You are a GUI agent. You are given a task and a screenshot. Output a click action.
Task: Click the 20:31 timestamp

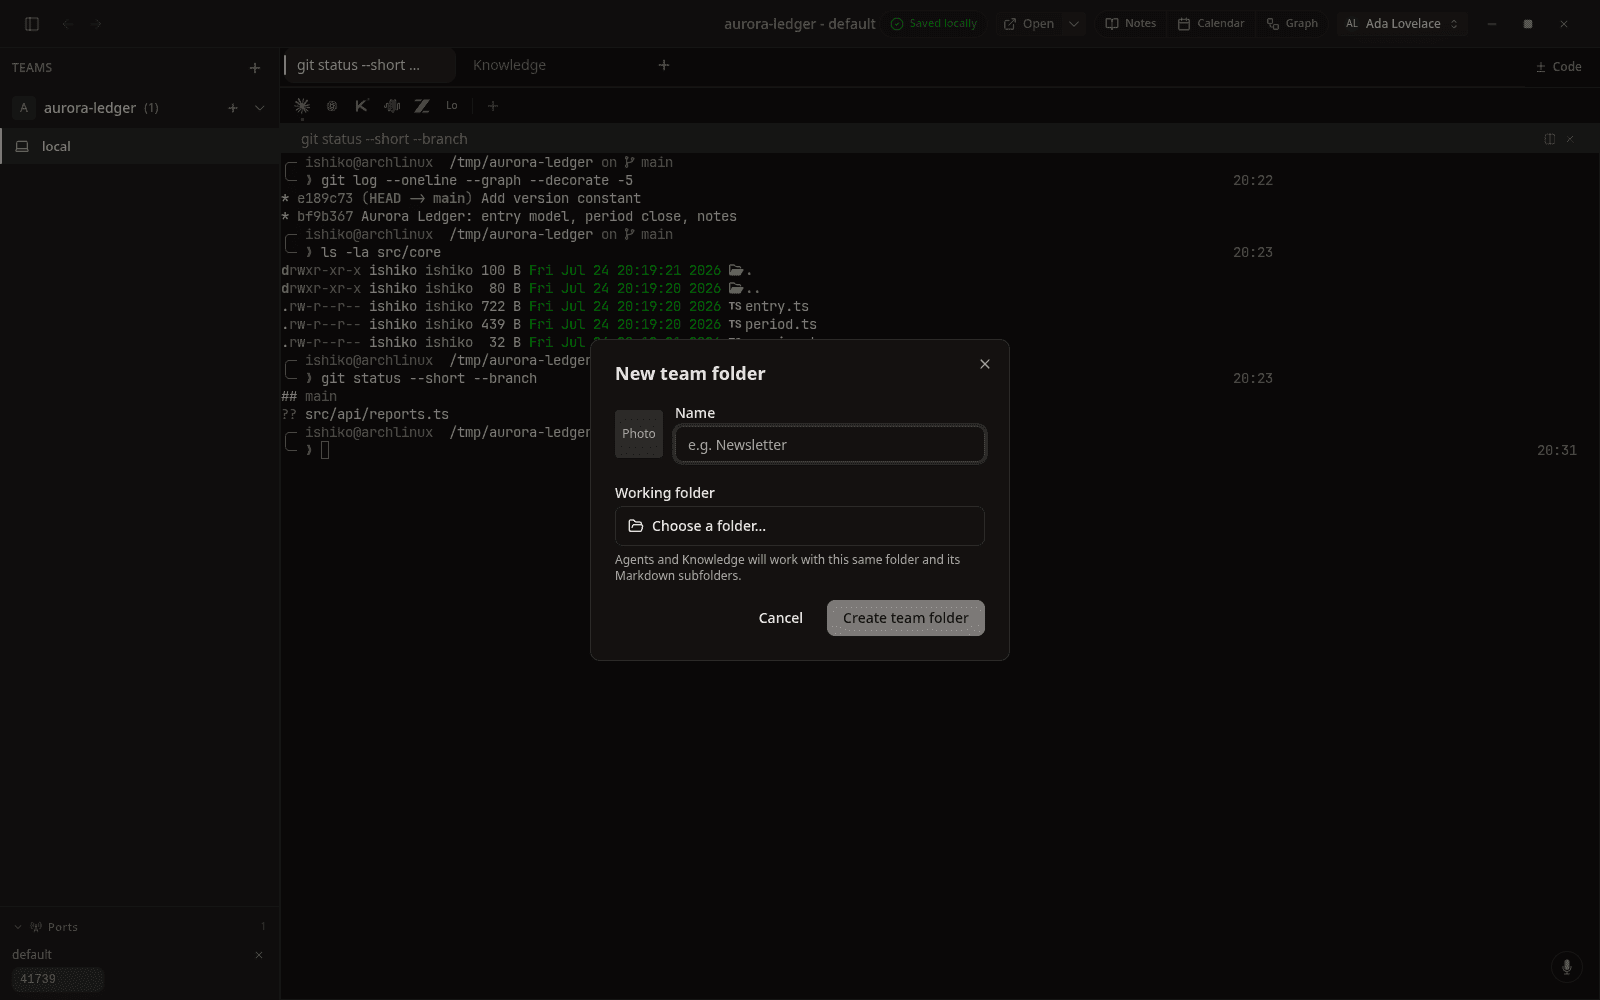pos(1557,451)
